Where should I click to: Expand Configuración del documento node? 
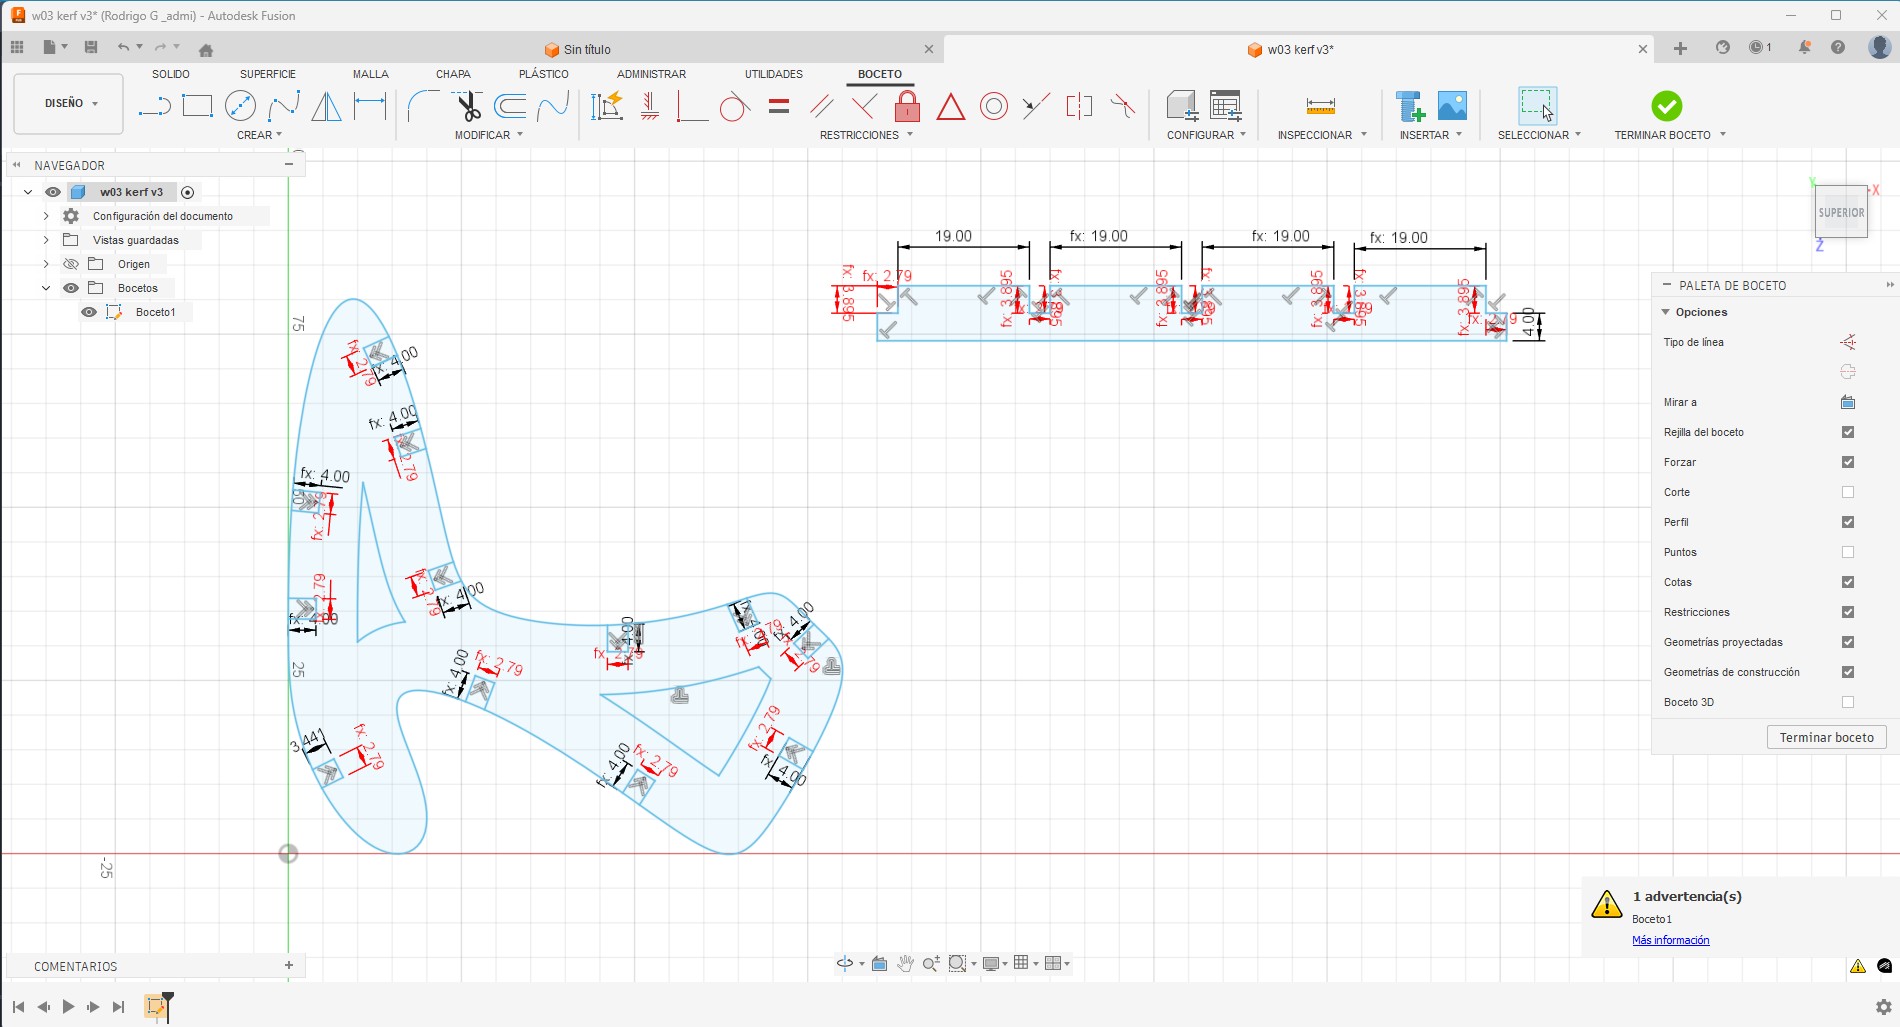[x=46, y=216]
